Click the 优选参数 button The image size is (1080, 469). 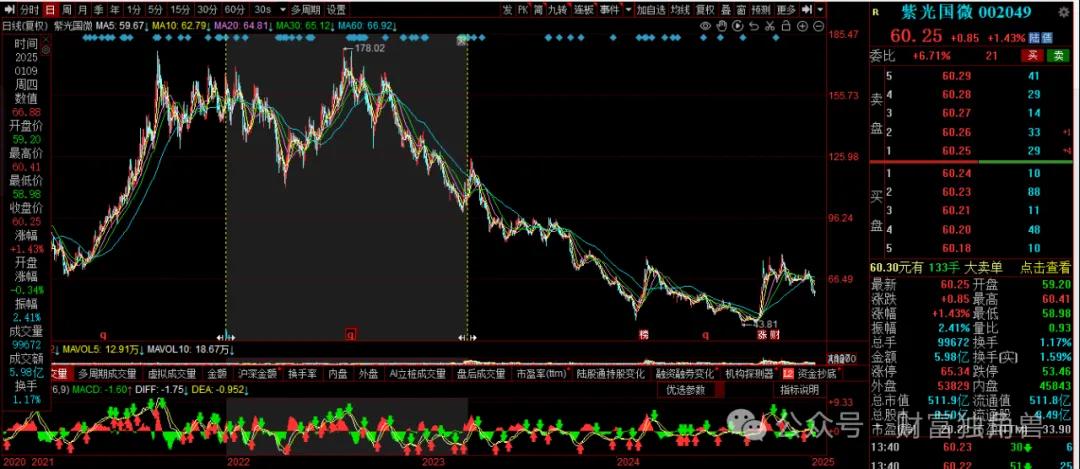click(x=685, y=389)
